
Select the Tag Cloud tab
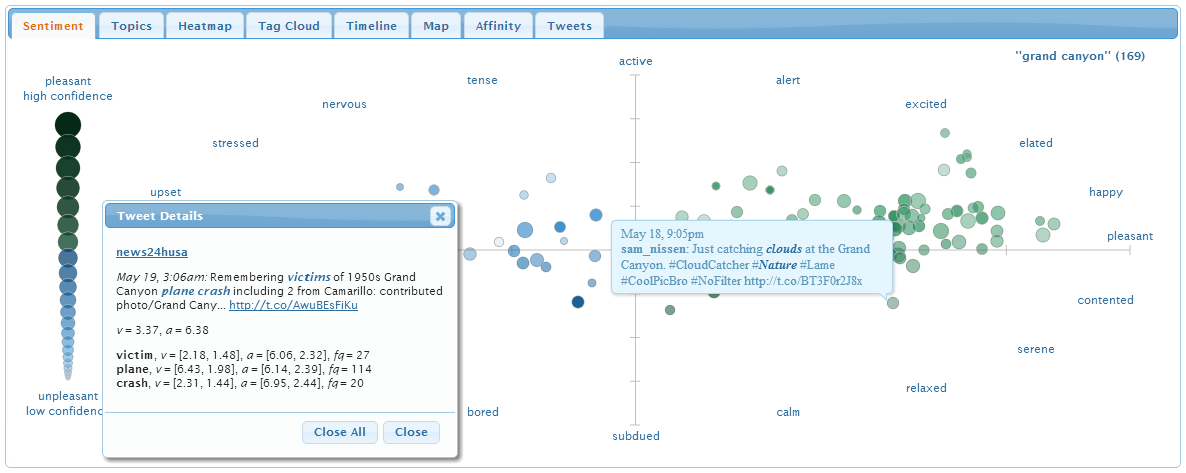click(289, 26)
